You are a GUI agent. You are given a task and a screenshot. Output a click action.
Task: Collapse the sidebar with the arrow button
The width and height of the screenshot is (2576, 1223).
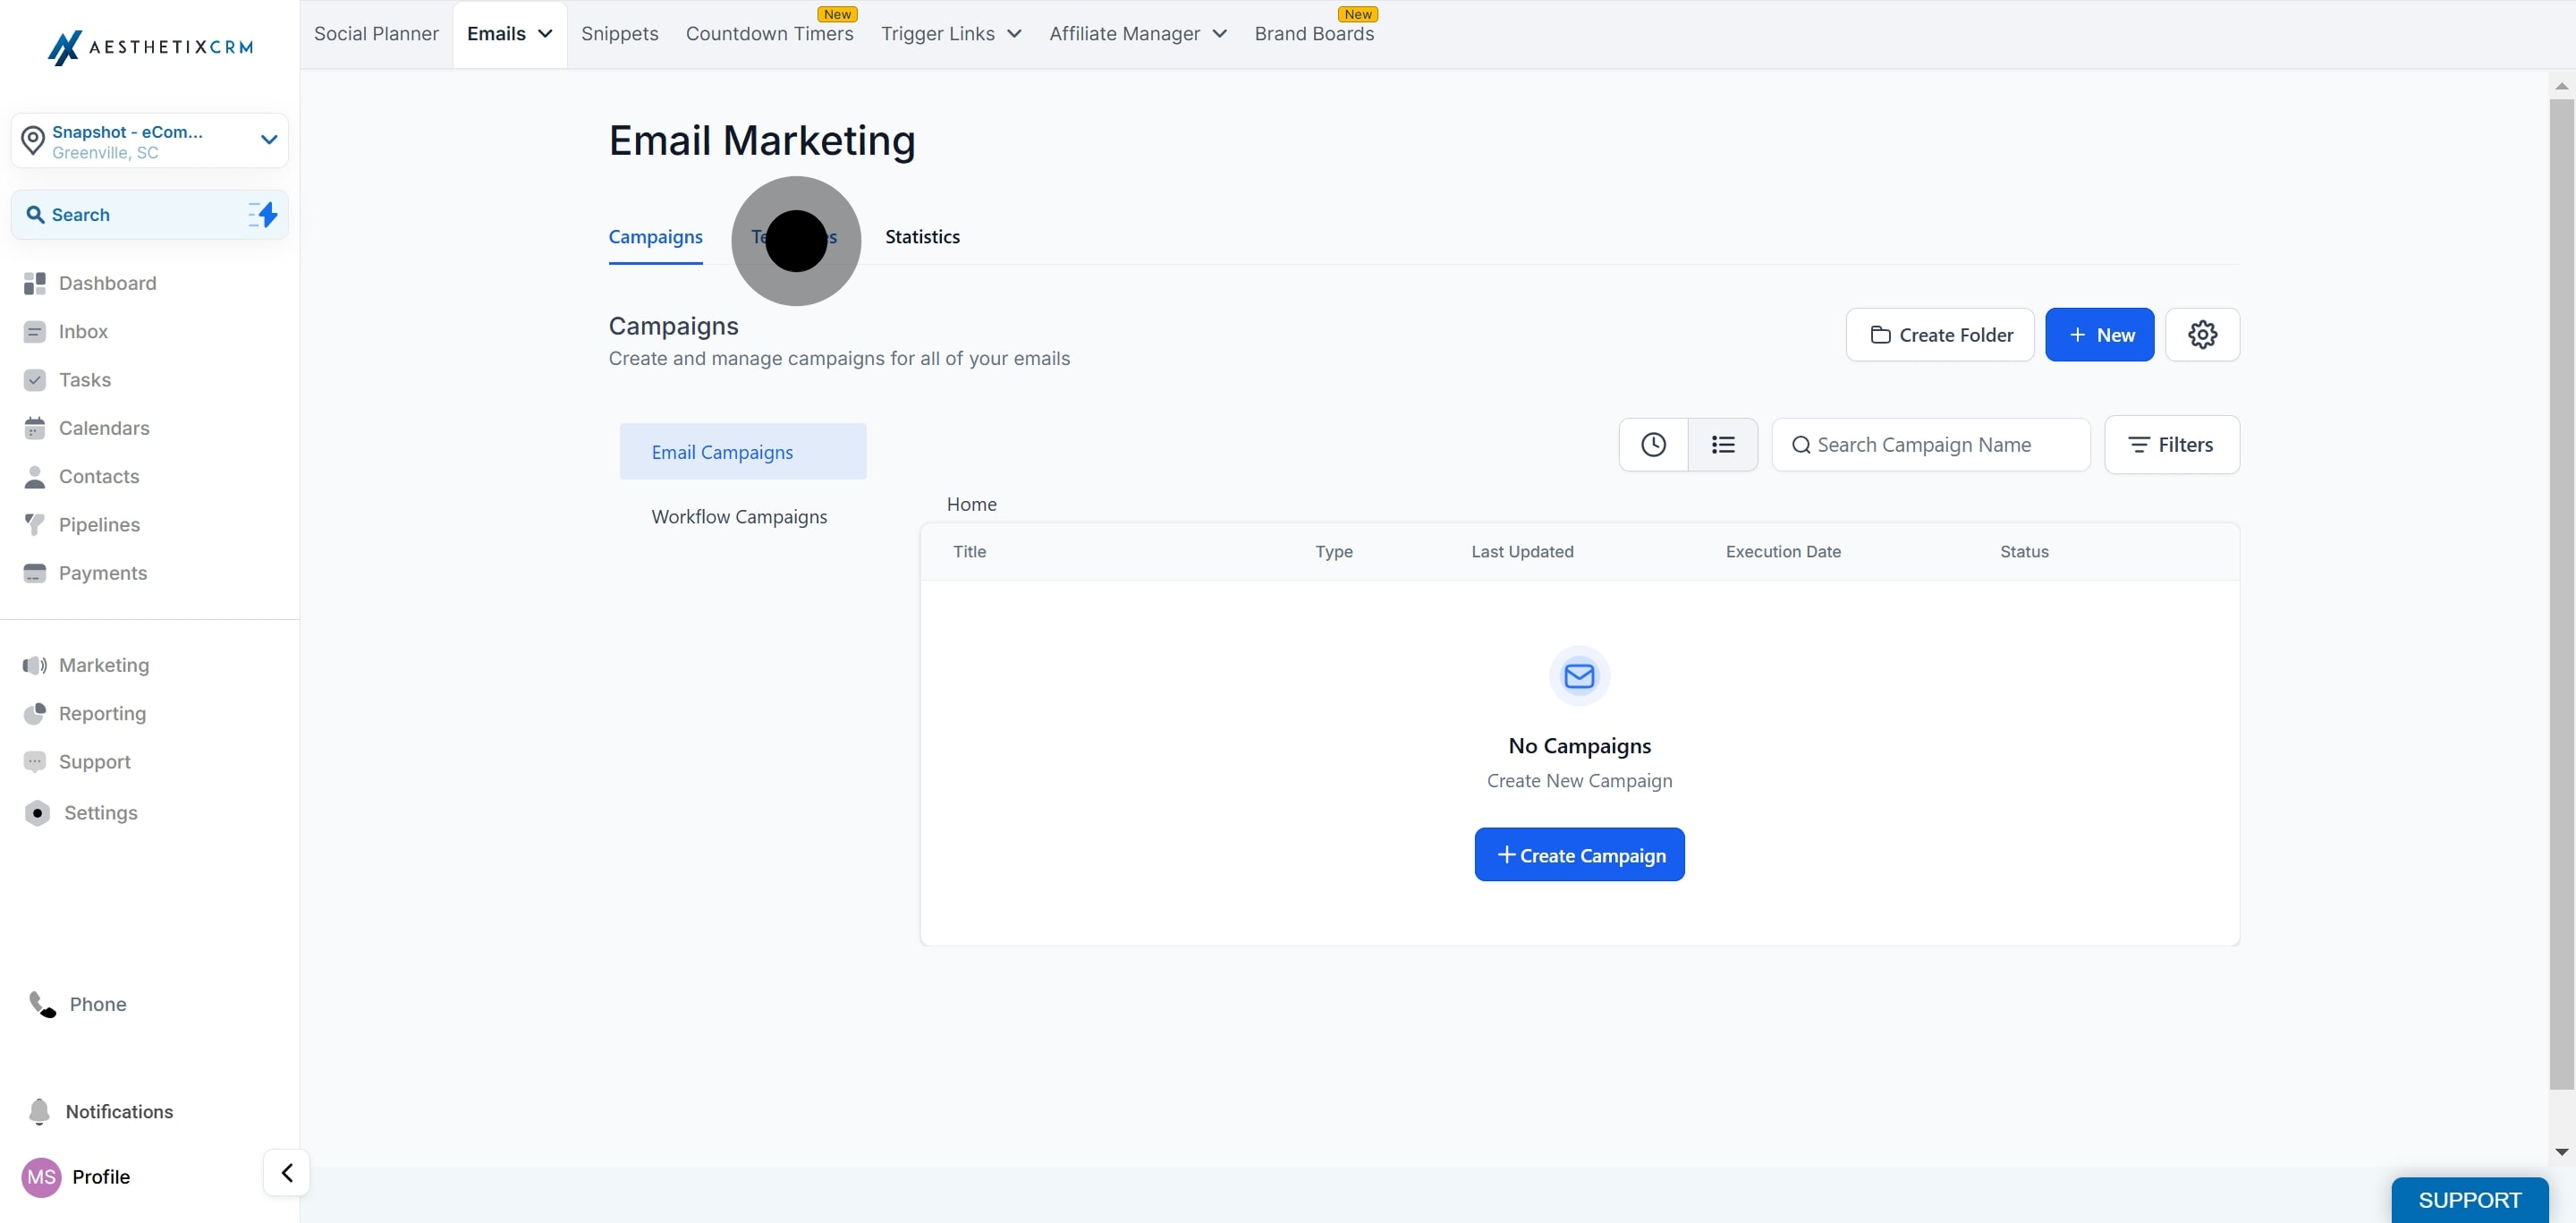(x=287, y=1172)
